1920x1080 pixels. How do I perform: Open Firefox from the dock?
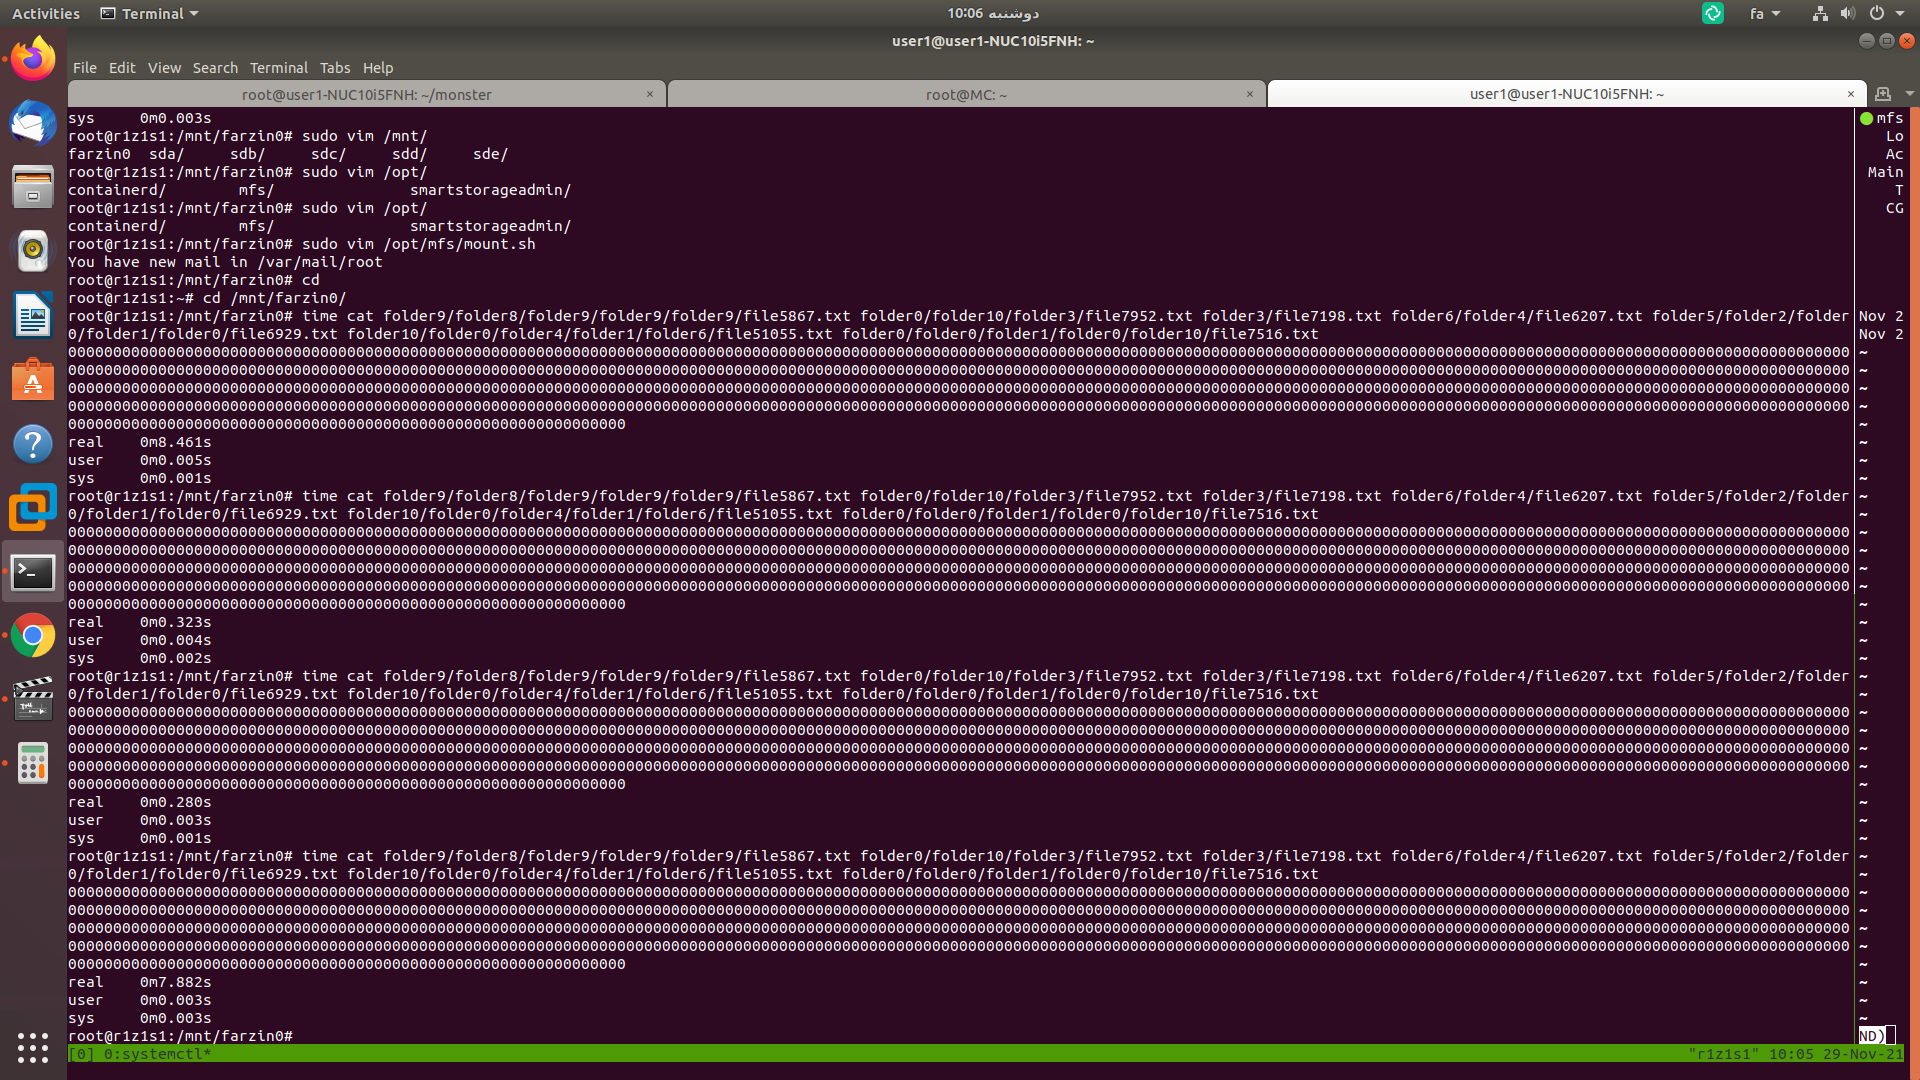pos(33,59)
